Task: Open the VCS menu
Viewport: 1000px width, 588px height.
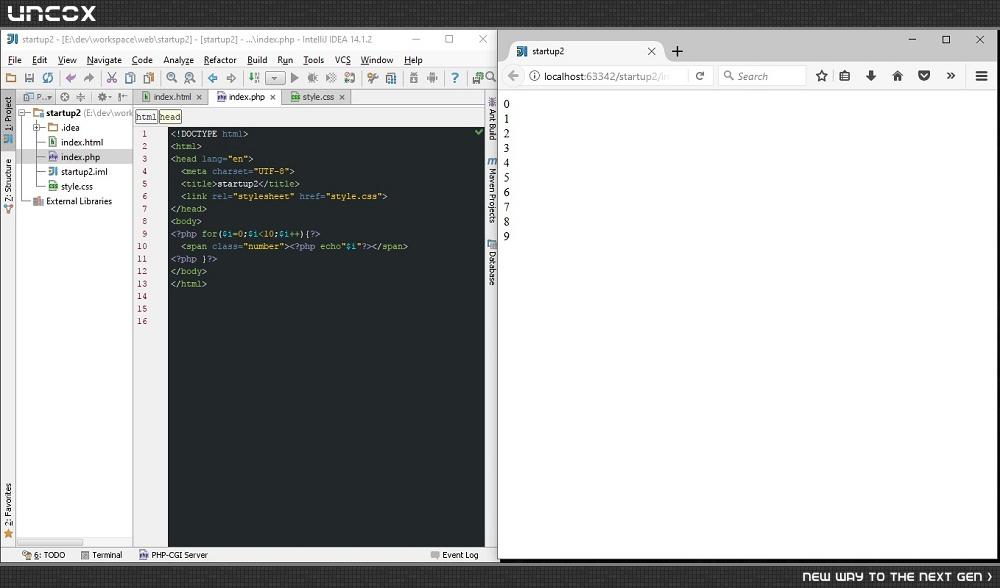Action: tap(342, 60)
